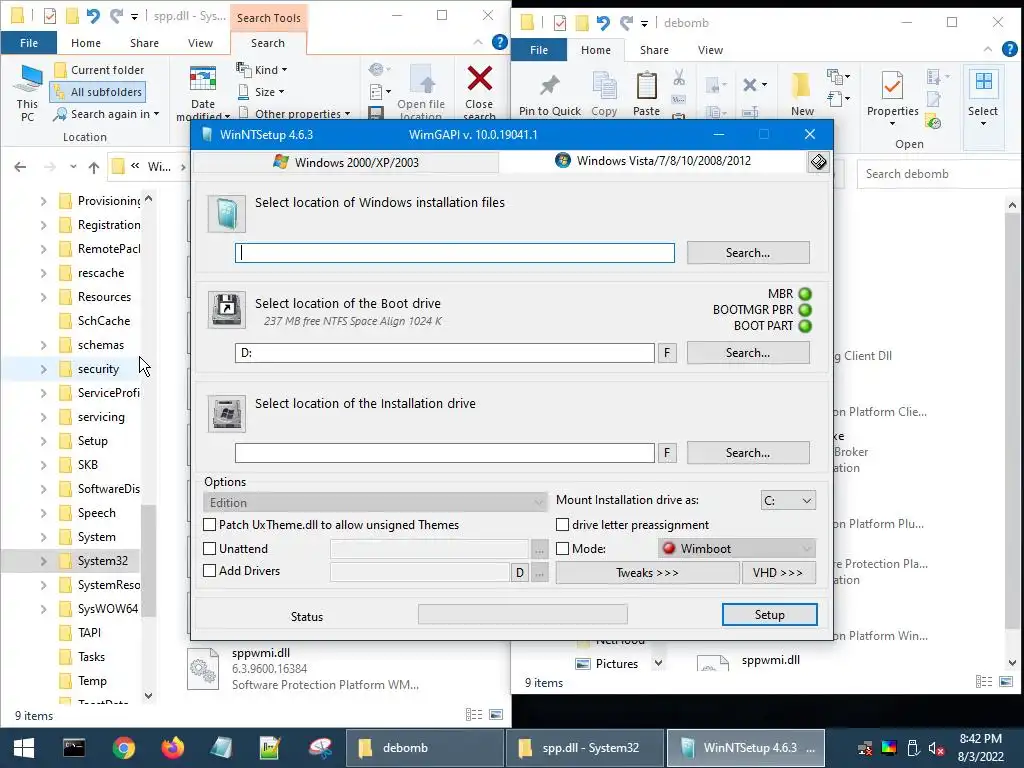Open Home tab in spp.dll Explorer window
The height and width of the screenshot is (768, 1024).
pyautogui.click(x=86, y=42)
